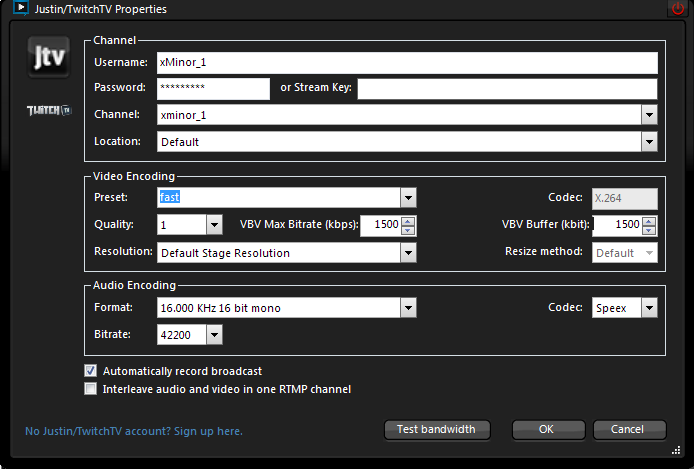Open the Quality dropdown
The height and width of the screenshot is (469, 694).
click(x=214, y=225)
